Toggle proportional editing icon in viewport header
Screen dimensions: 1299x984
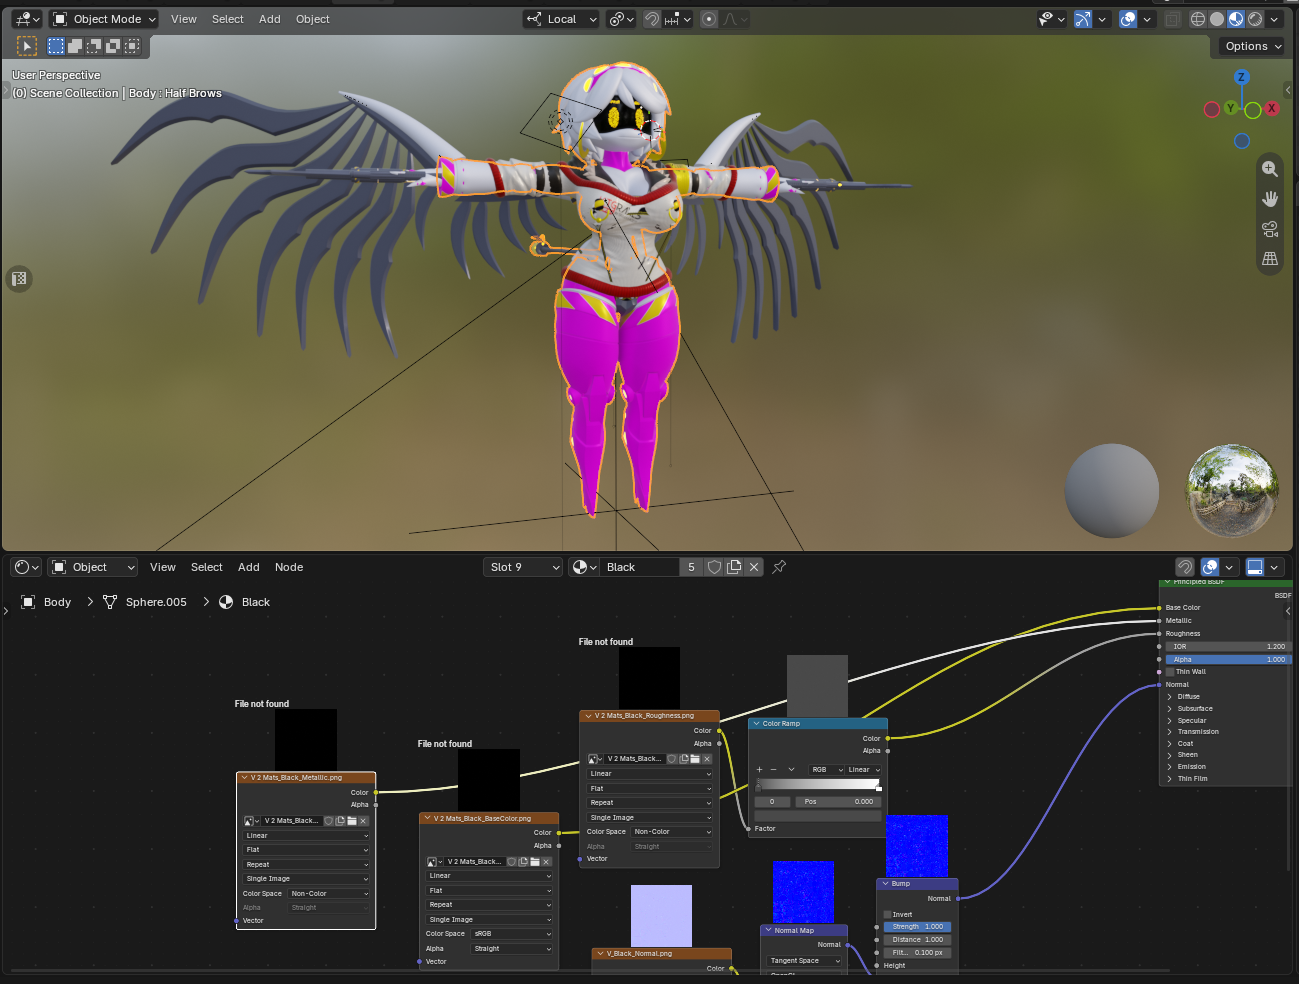709,19
